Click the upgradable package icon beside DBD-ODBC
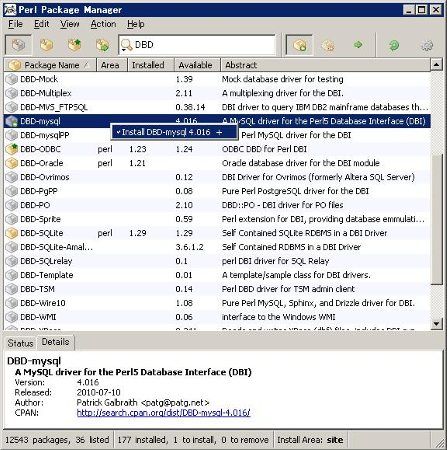The height and width of the screenshot is (450, 447). (12, 149)
